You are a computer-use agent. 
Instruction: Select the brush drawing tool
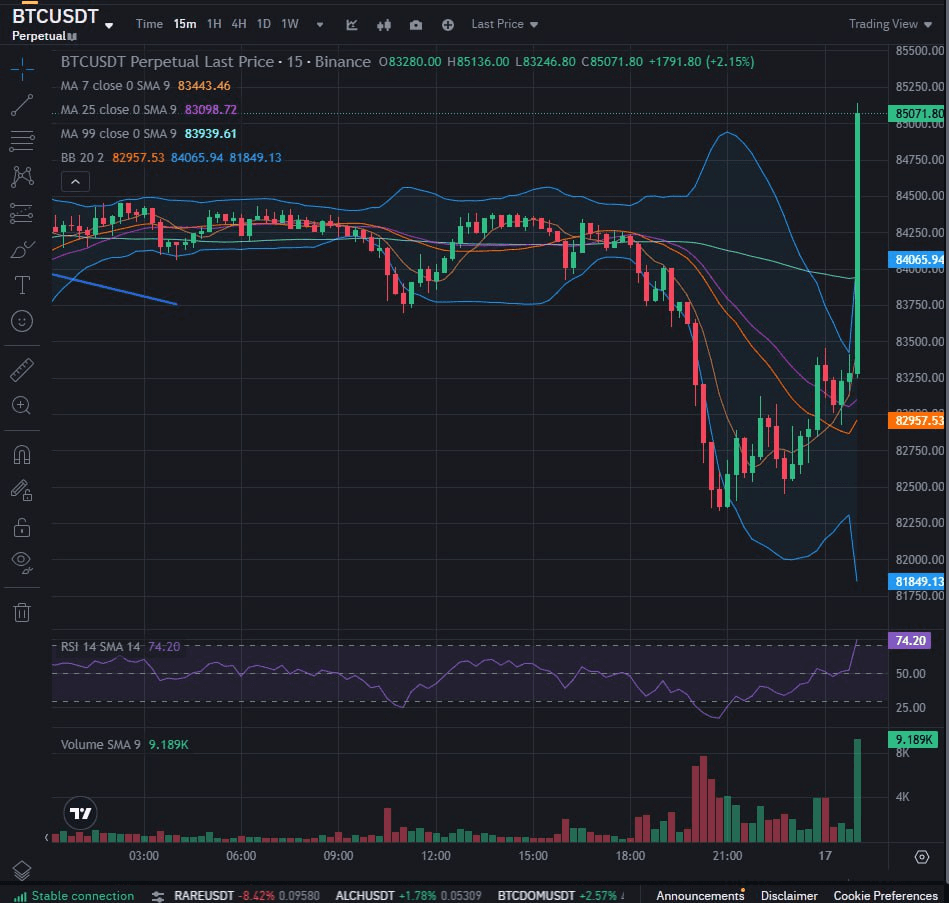(x=22, y=249)
